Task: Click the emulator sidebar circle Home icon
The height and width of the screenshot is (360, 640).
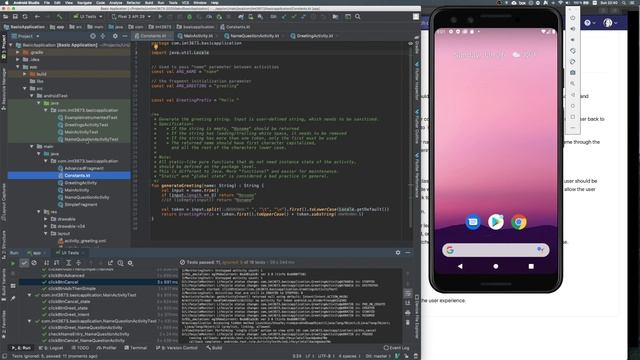Action: [x=573, y=106]
